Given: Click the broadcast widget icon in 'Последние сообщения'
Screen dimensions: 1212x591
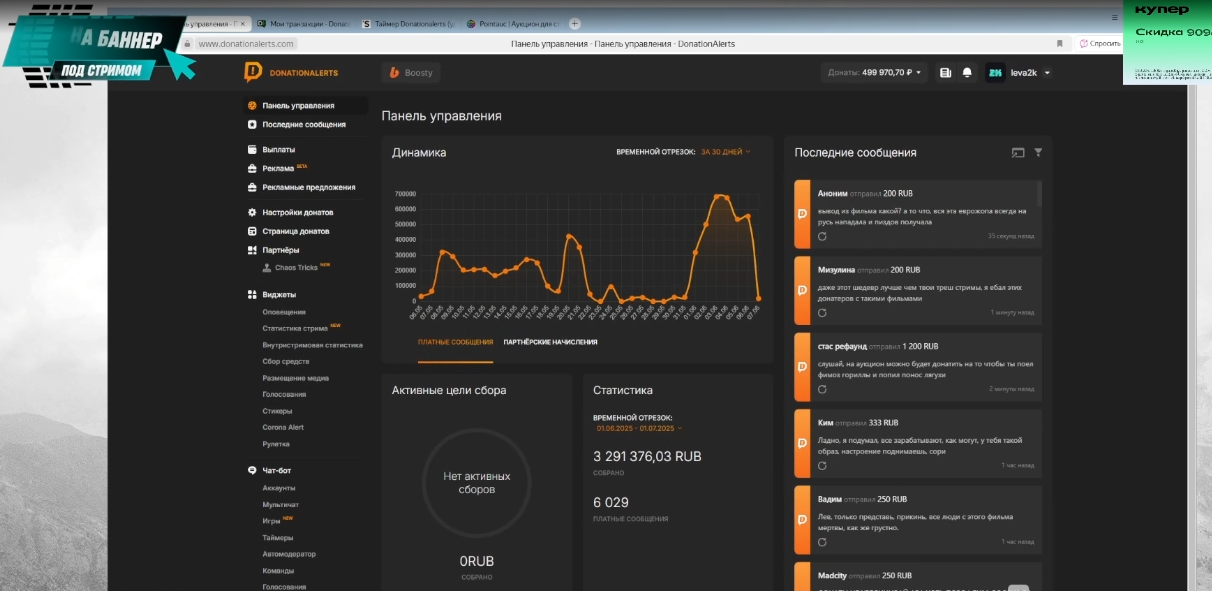Looking at the screenshot, I should (1018, 153).
